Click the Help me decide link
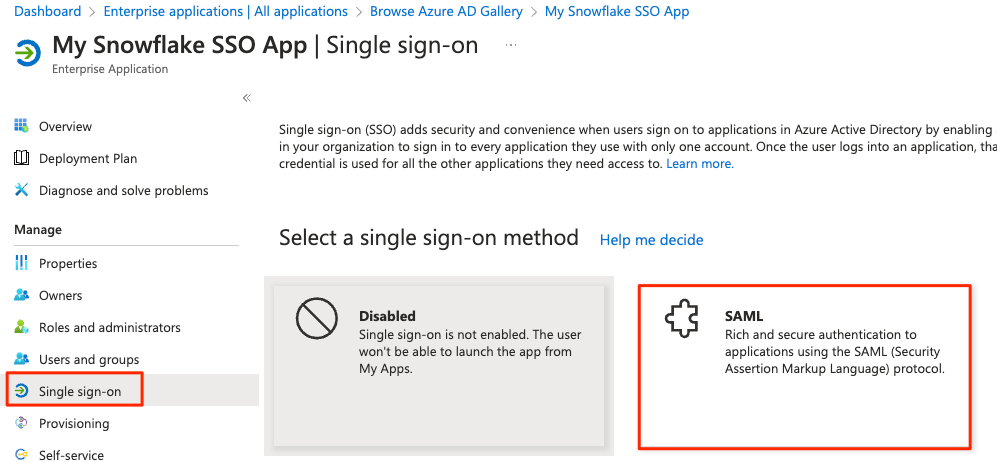The height and width of the screenshot is (462, 997). (x=652, y=240)
